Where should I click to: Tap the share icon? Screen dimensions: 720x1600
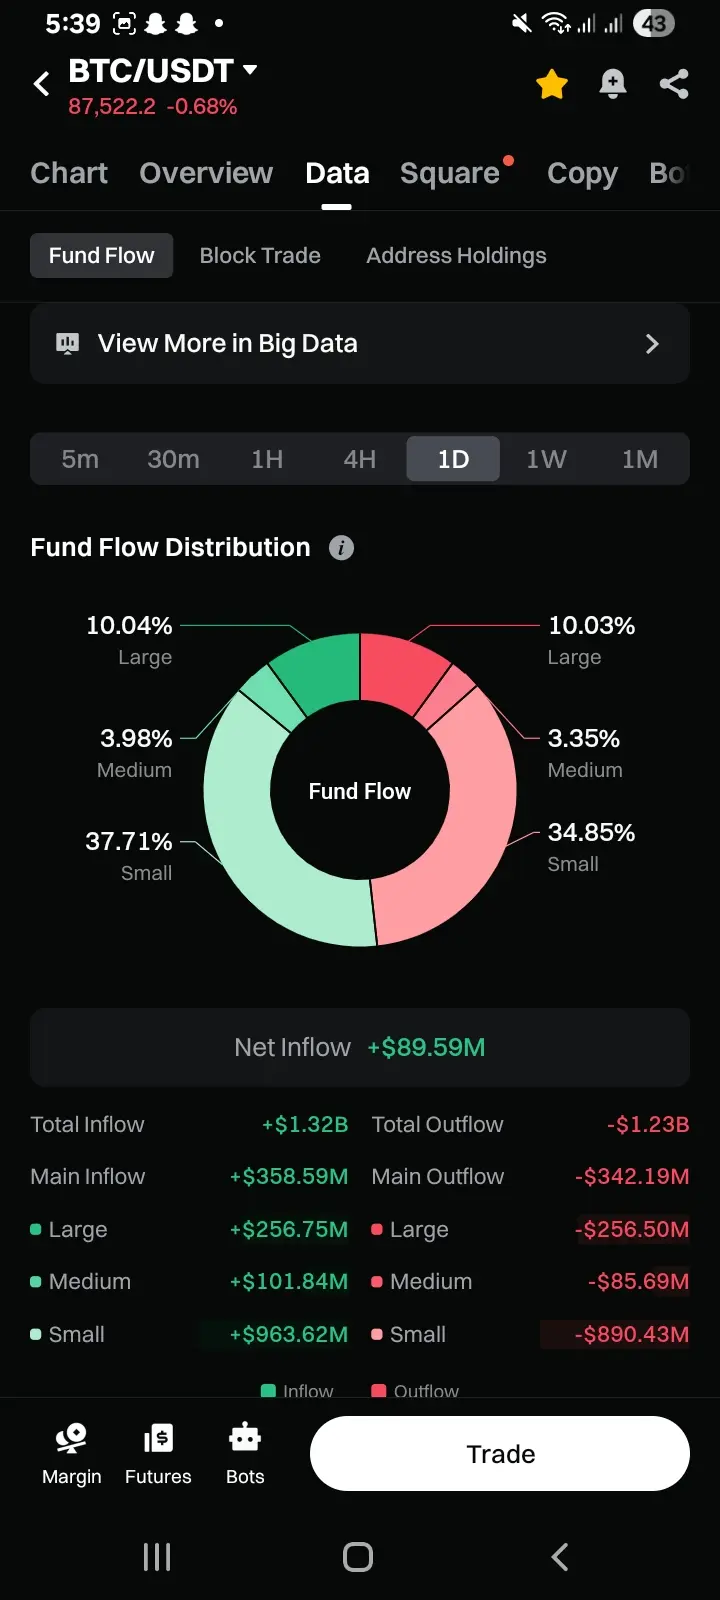[674, 84]
